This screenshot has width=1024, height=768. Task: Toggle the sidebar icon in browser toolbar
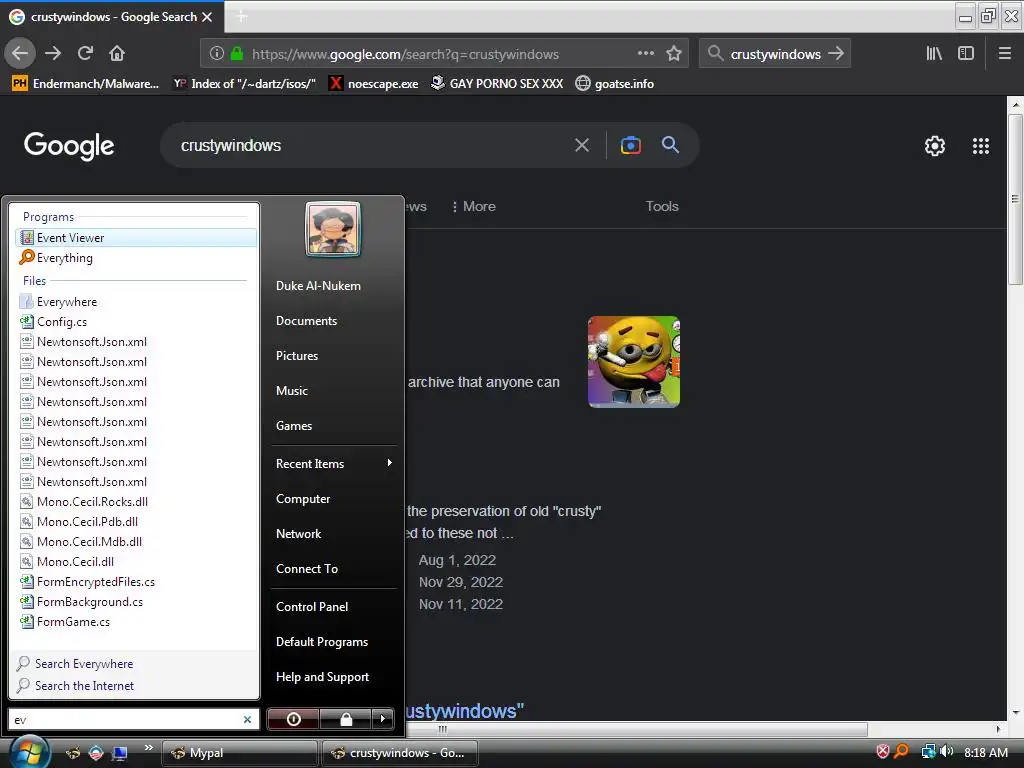(x=966, y=53)
